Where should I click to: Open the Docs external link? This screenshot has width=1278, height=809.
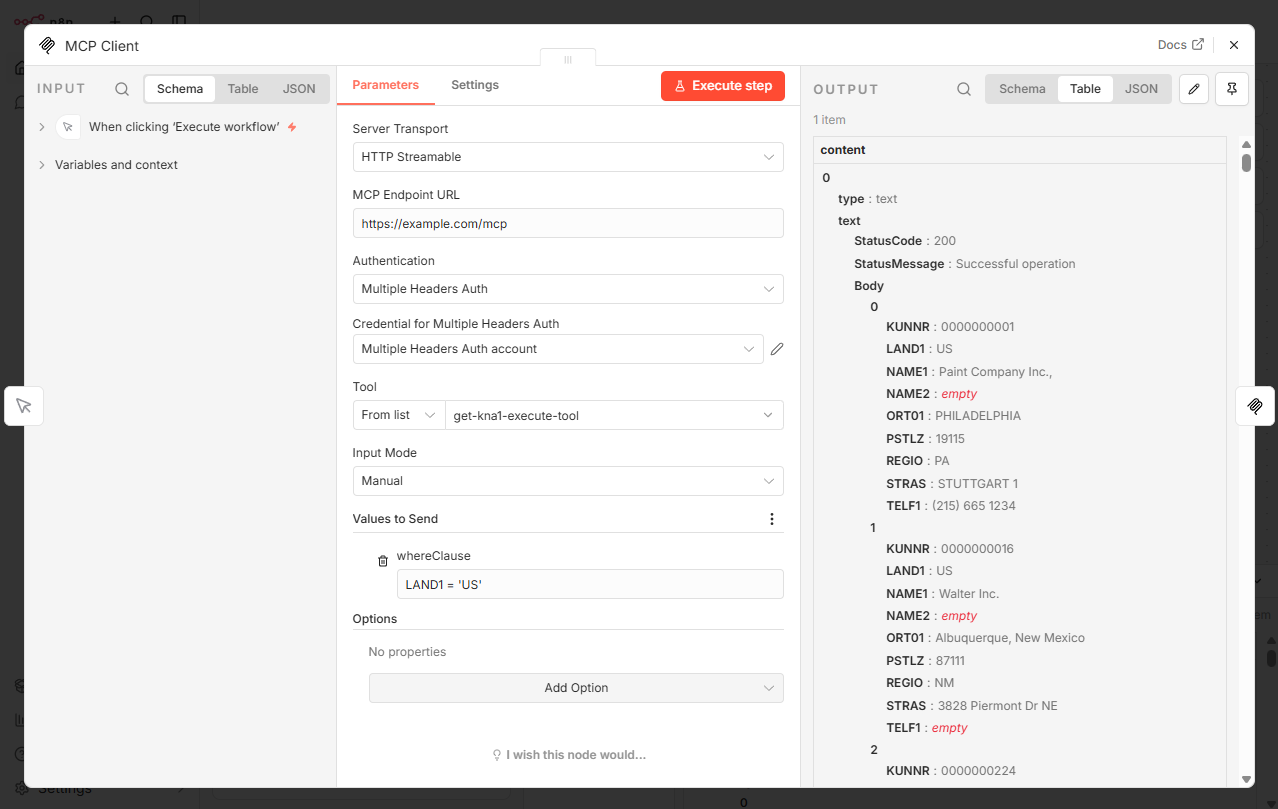pyautogui.click(x=1180, y=45)
